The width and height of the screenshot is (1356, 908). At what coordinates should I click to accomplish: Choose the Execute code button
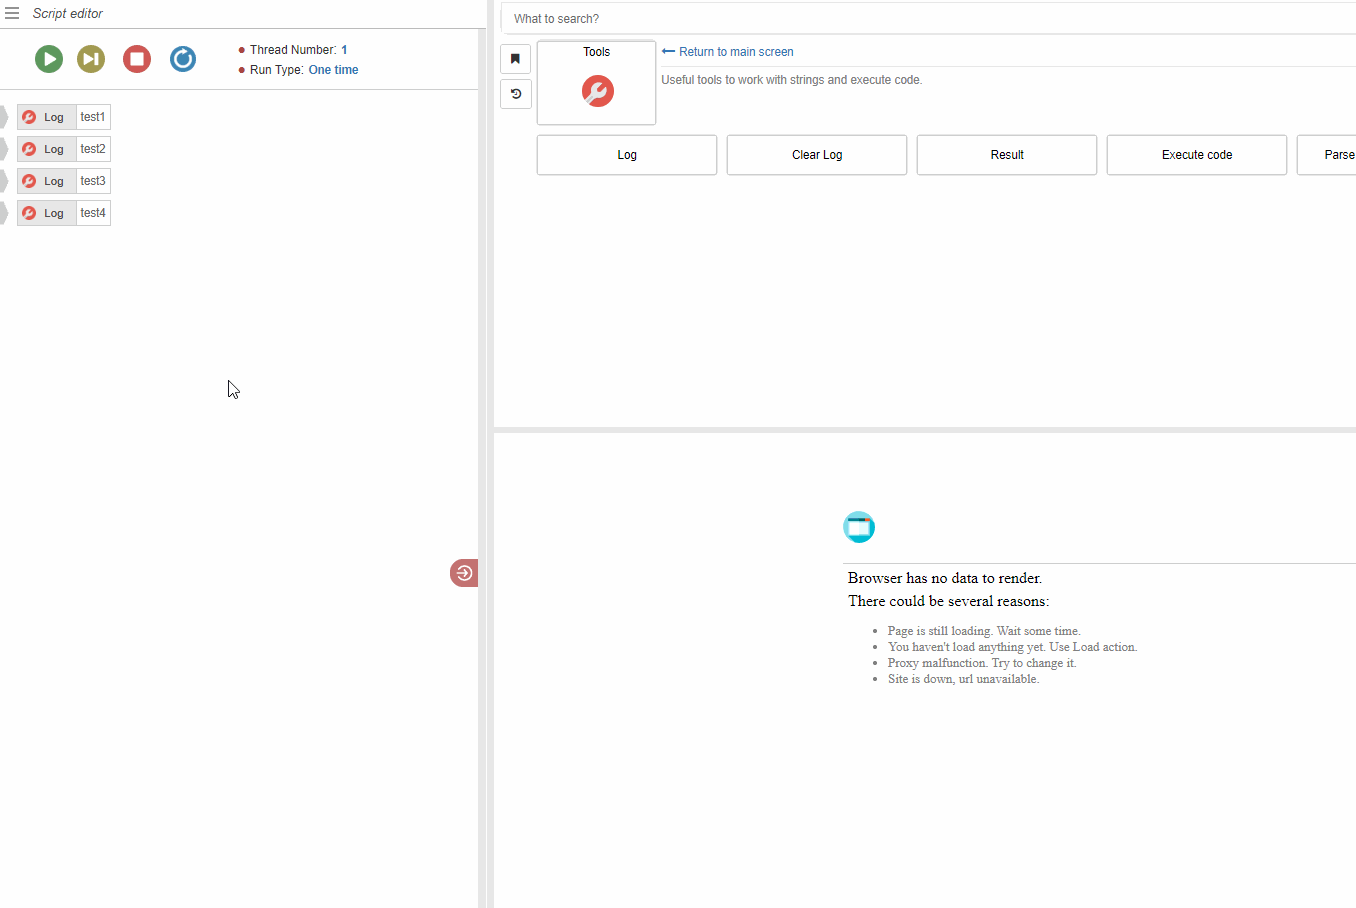click(x=1197, y=155)
